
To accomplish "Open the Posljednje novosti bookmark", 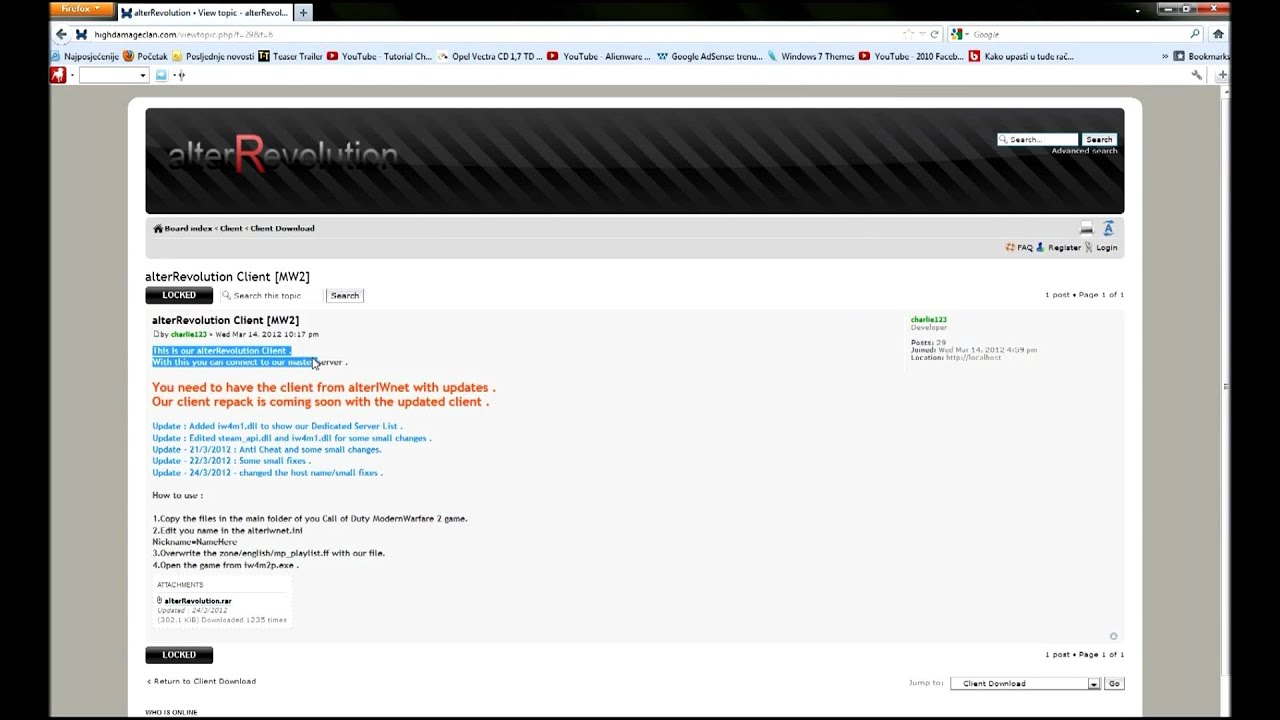I will (213, 56).
